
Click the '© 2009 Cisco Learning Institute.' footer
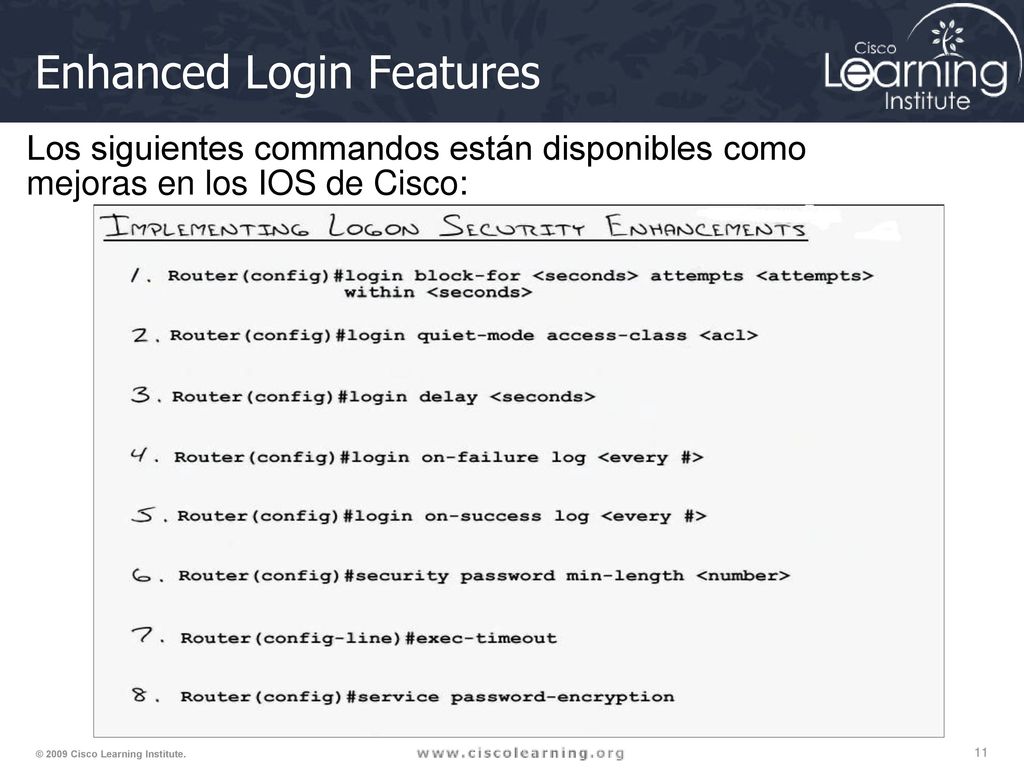(x=110, y=754)
